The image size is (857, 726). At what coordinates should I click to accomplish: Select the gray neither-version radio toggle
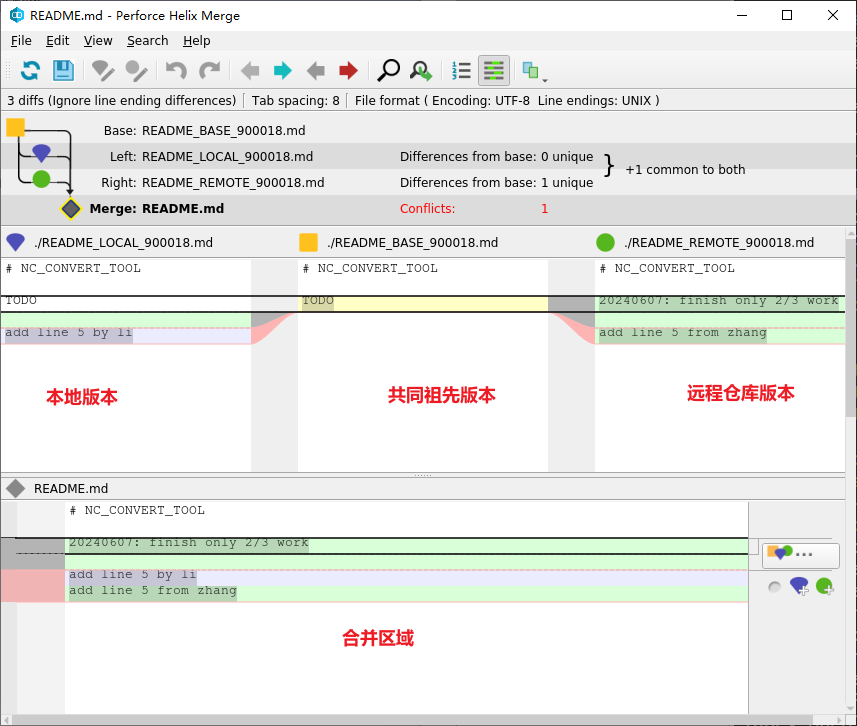[774, 588]
